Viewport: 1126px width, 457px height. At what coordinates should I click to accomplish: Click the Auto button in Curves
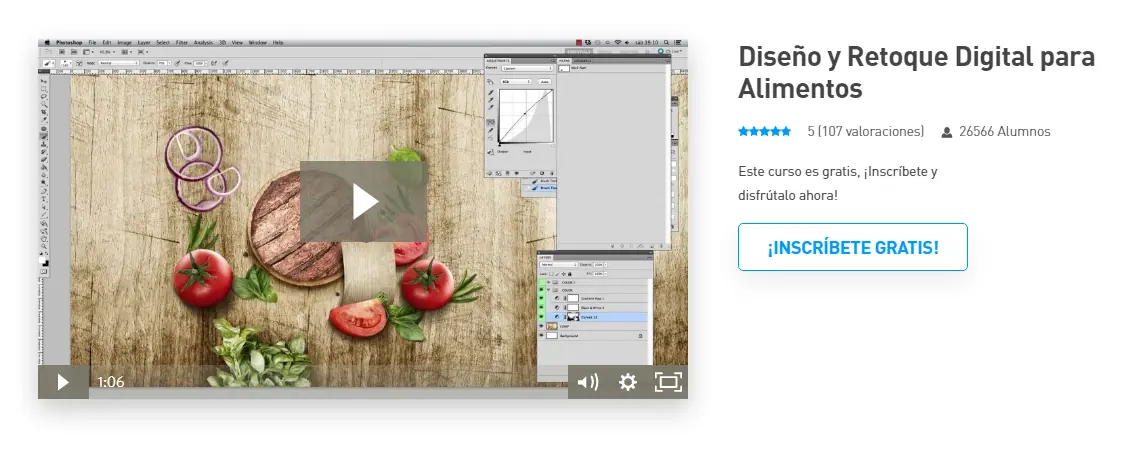click(x=545, y=82)
